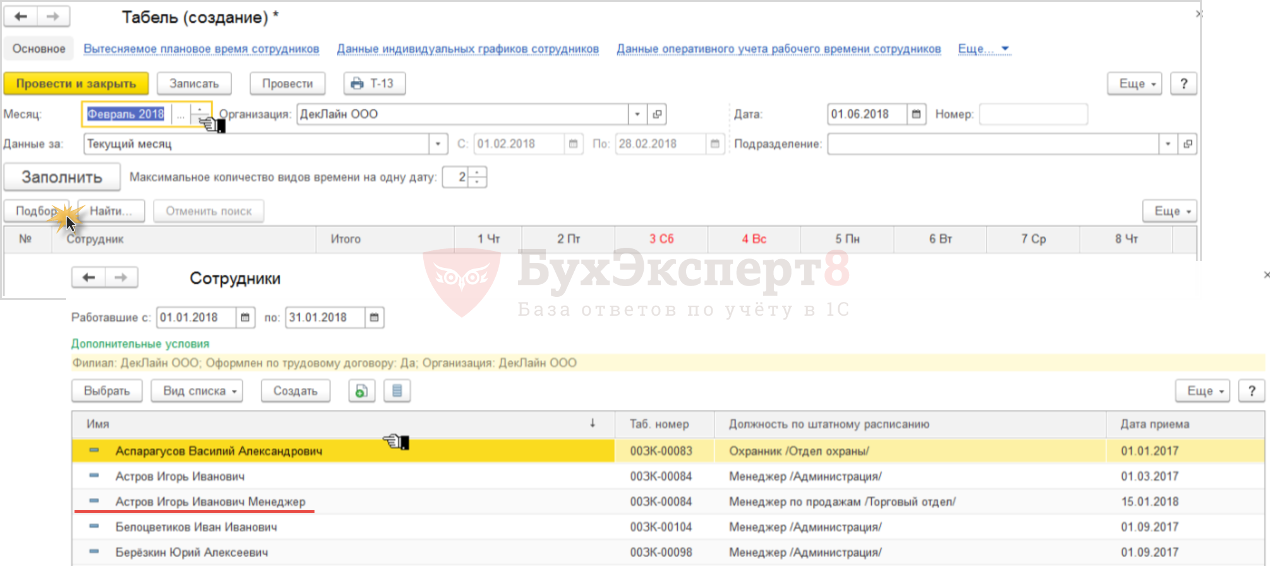Click the green refresh document icon
The height and width of the screenshot is (566, 1271).
(361, 391)
